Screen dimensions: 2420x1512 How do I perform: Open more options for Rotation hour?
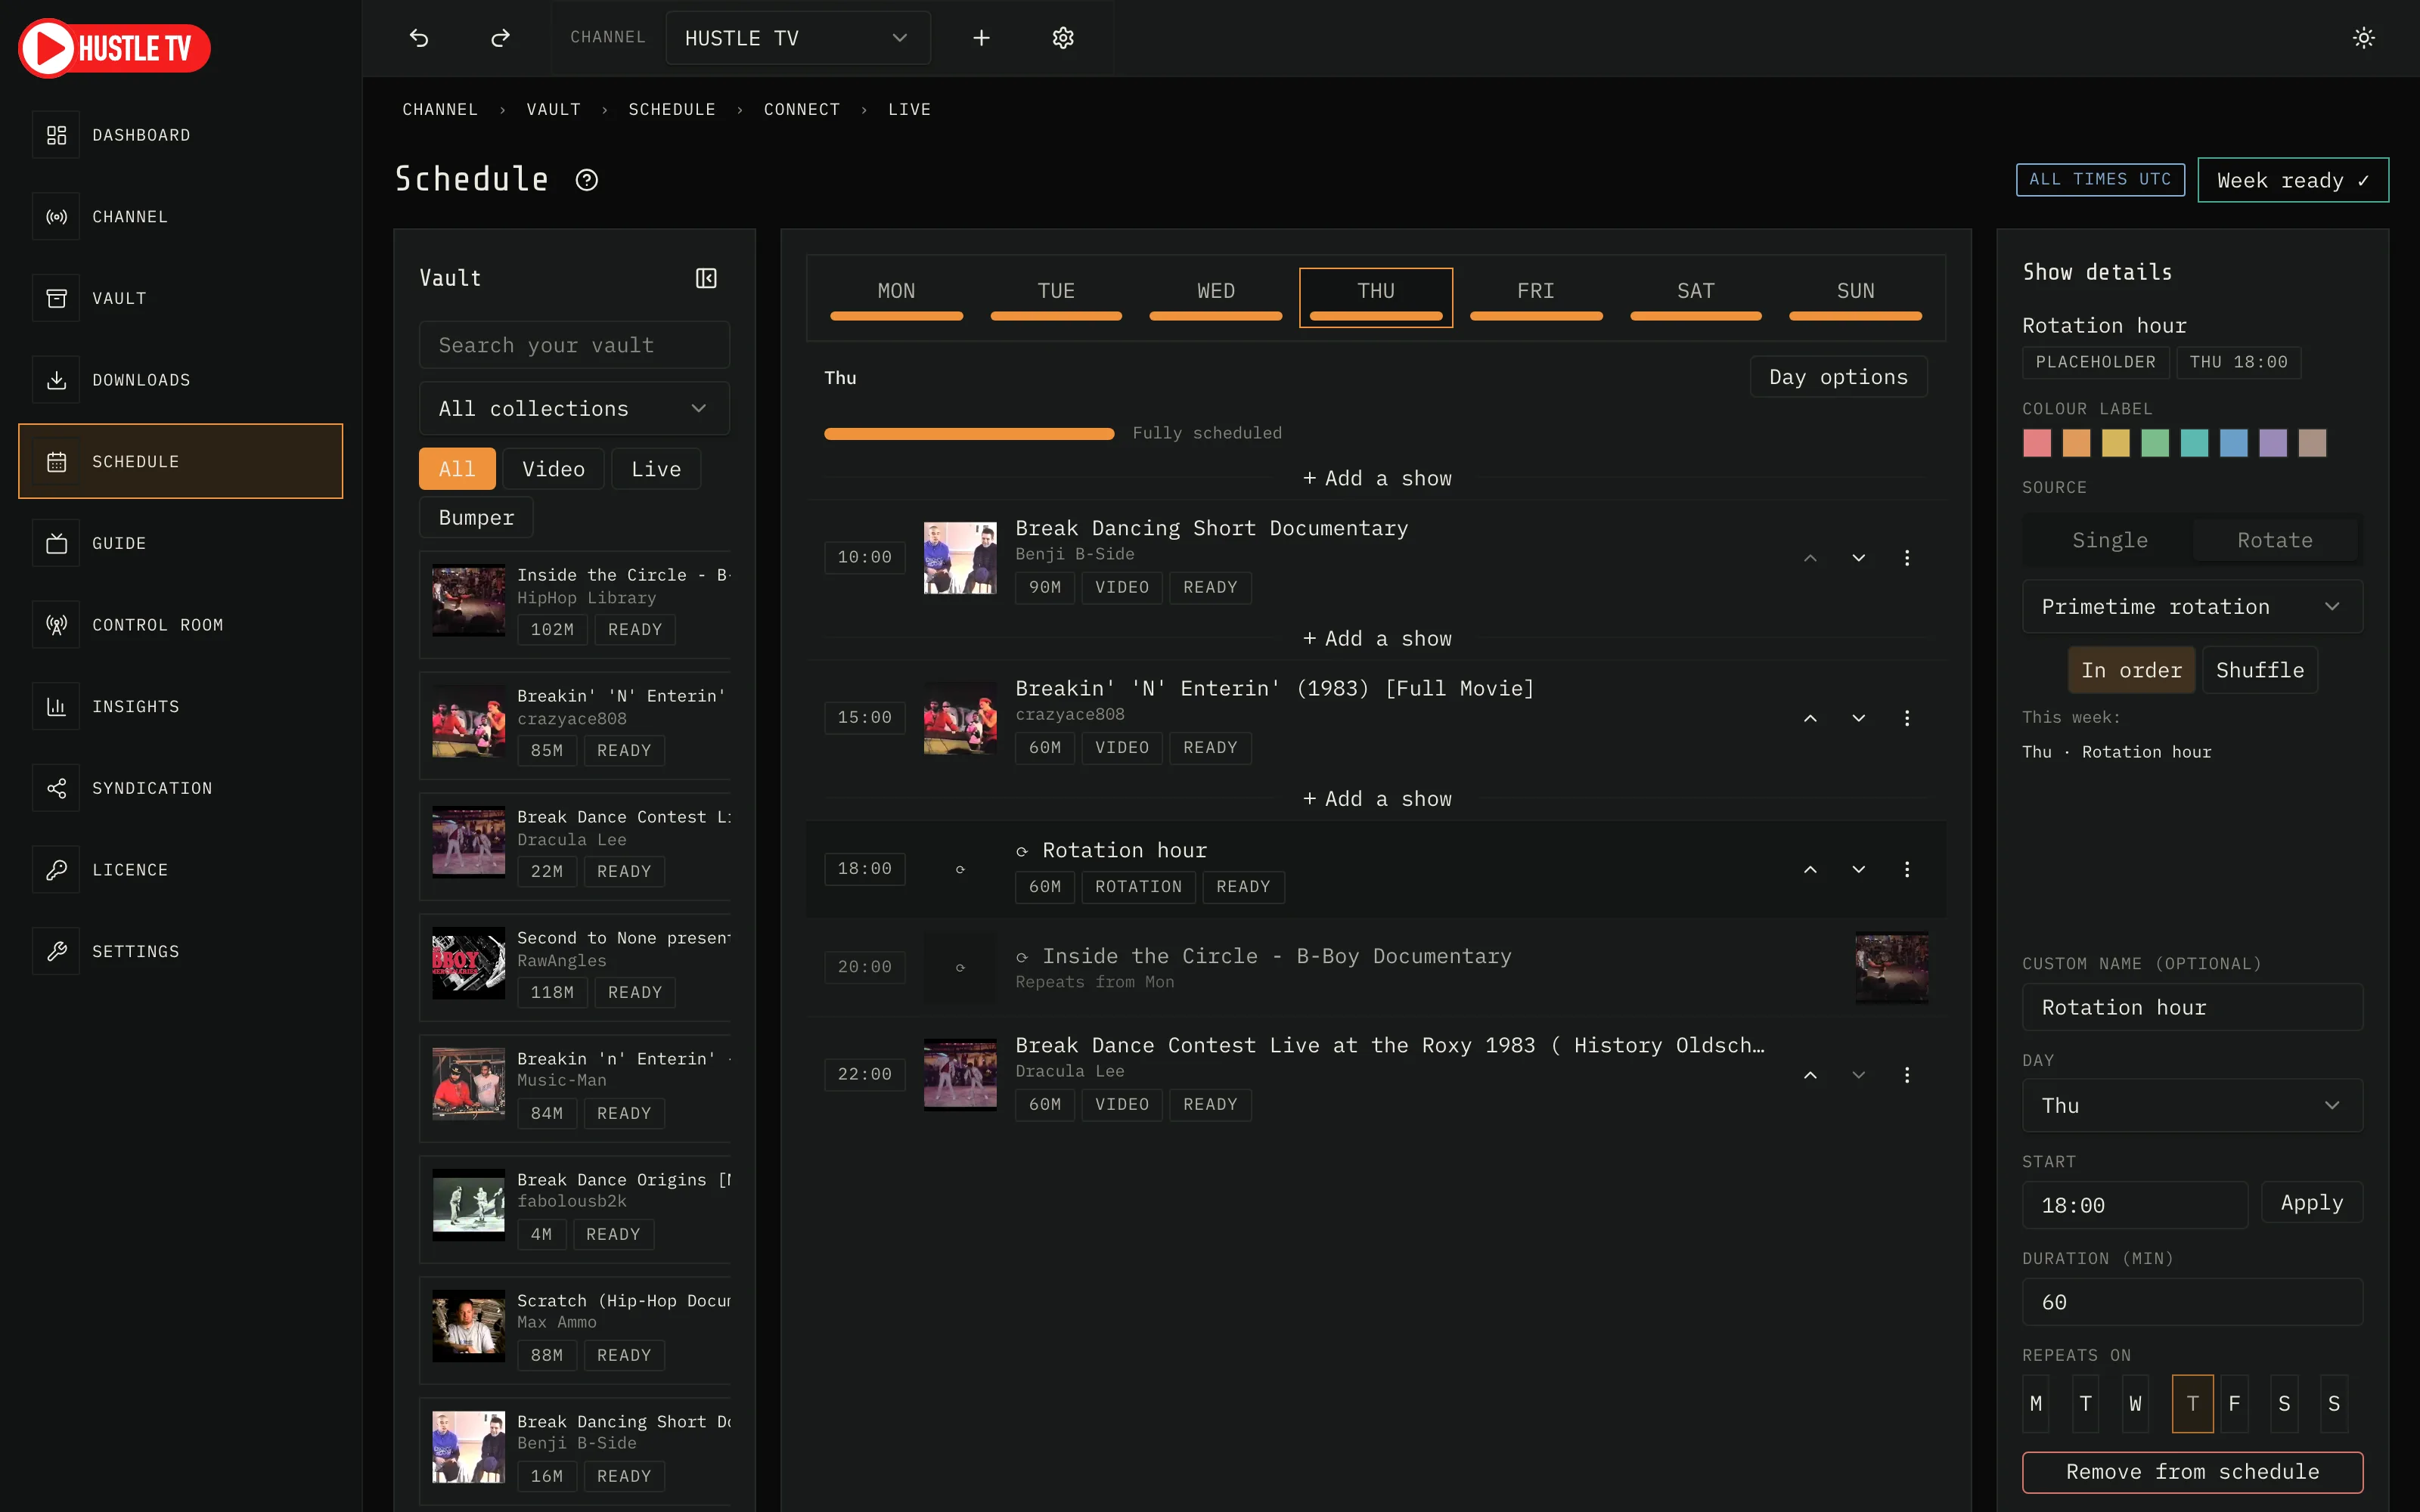(x=1907, y=869)
